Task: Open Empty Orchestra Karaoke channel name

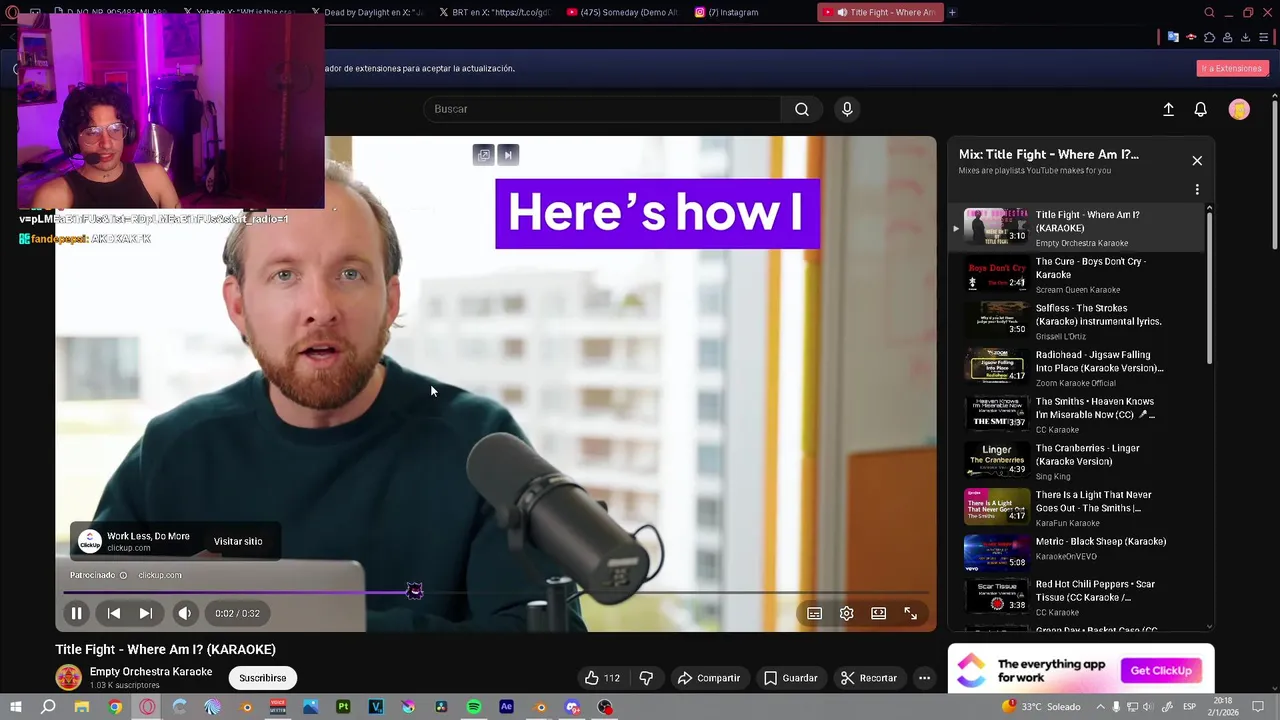Action: [x=151, y=672]
